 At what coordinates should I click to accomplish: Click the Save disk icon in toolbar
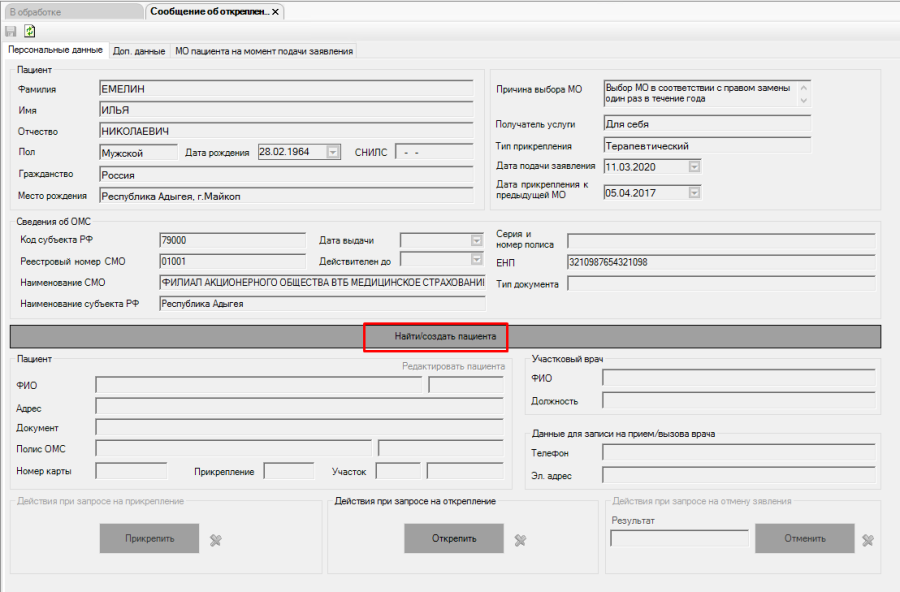coord(11,31)
